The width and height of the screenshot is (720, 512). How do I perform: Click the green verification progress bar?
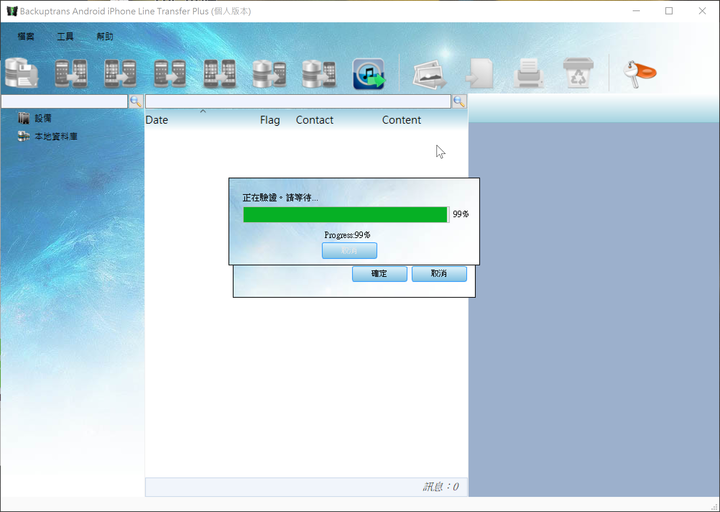[346, 214]
